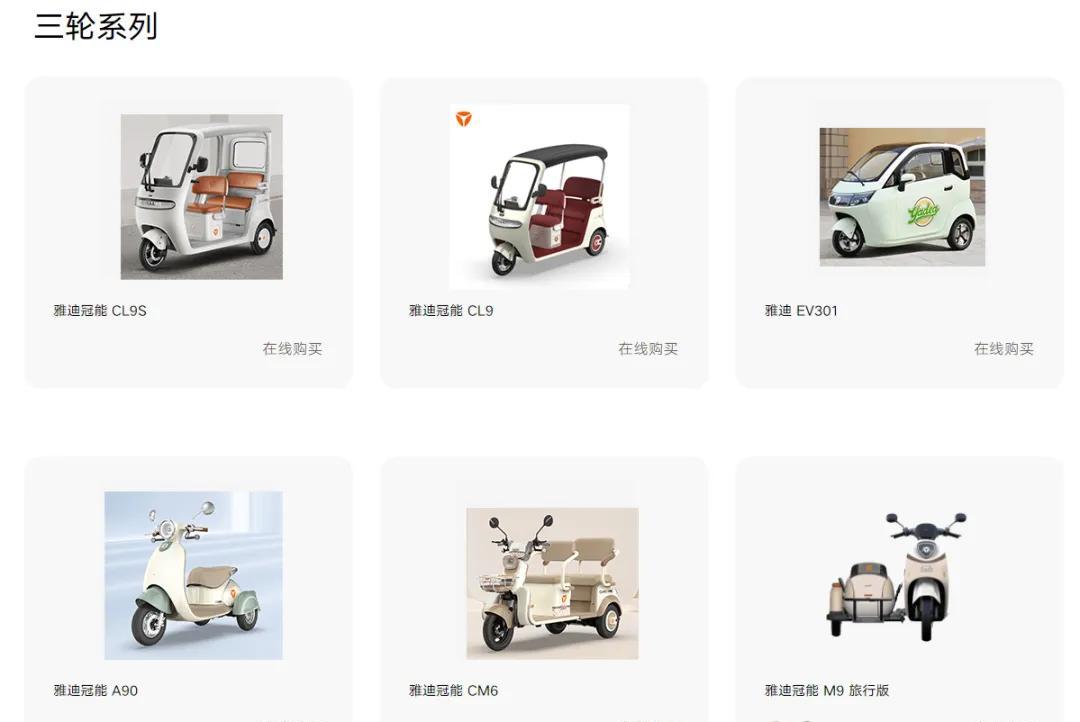Select the 雅迪冠能 M9 旅行版 title
The height and width of the screenshot is (722, 1080).
827,690
